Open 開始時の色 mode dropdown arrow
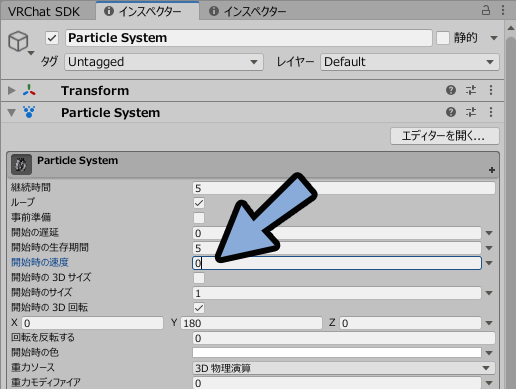This screenshot has width=516, height=389. pos(489,353)
